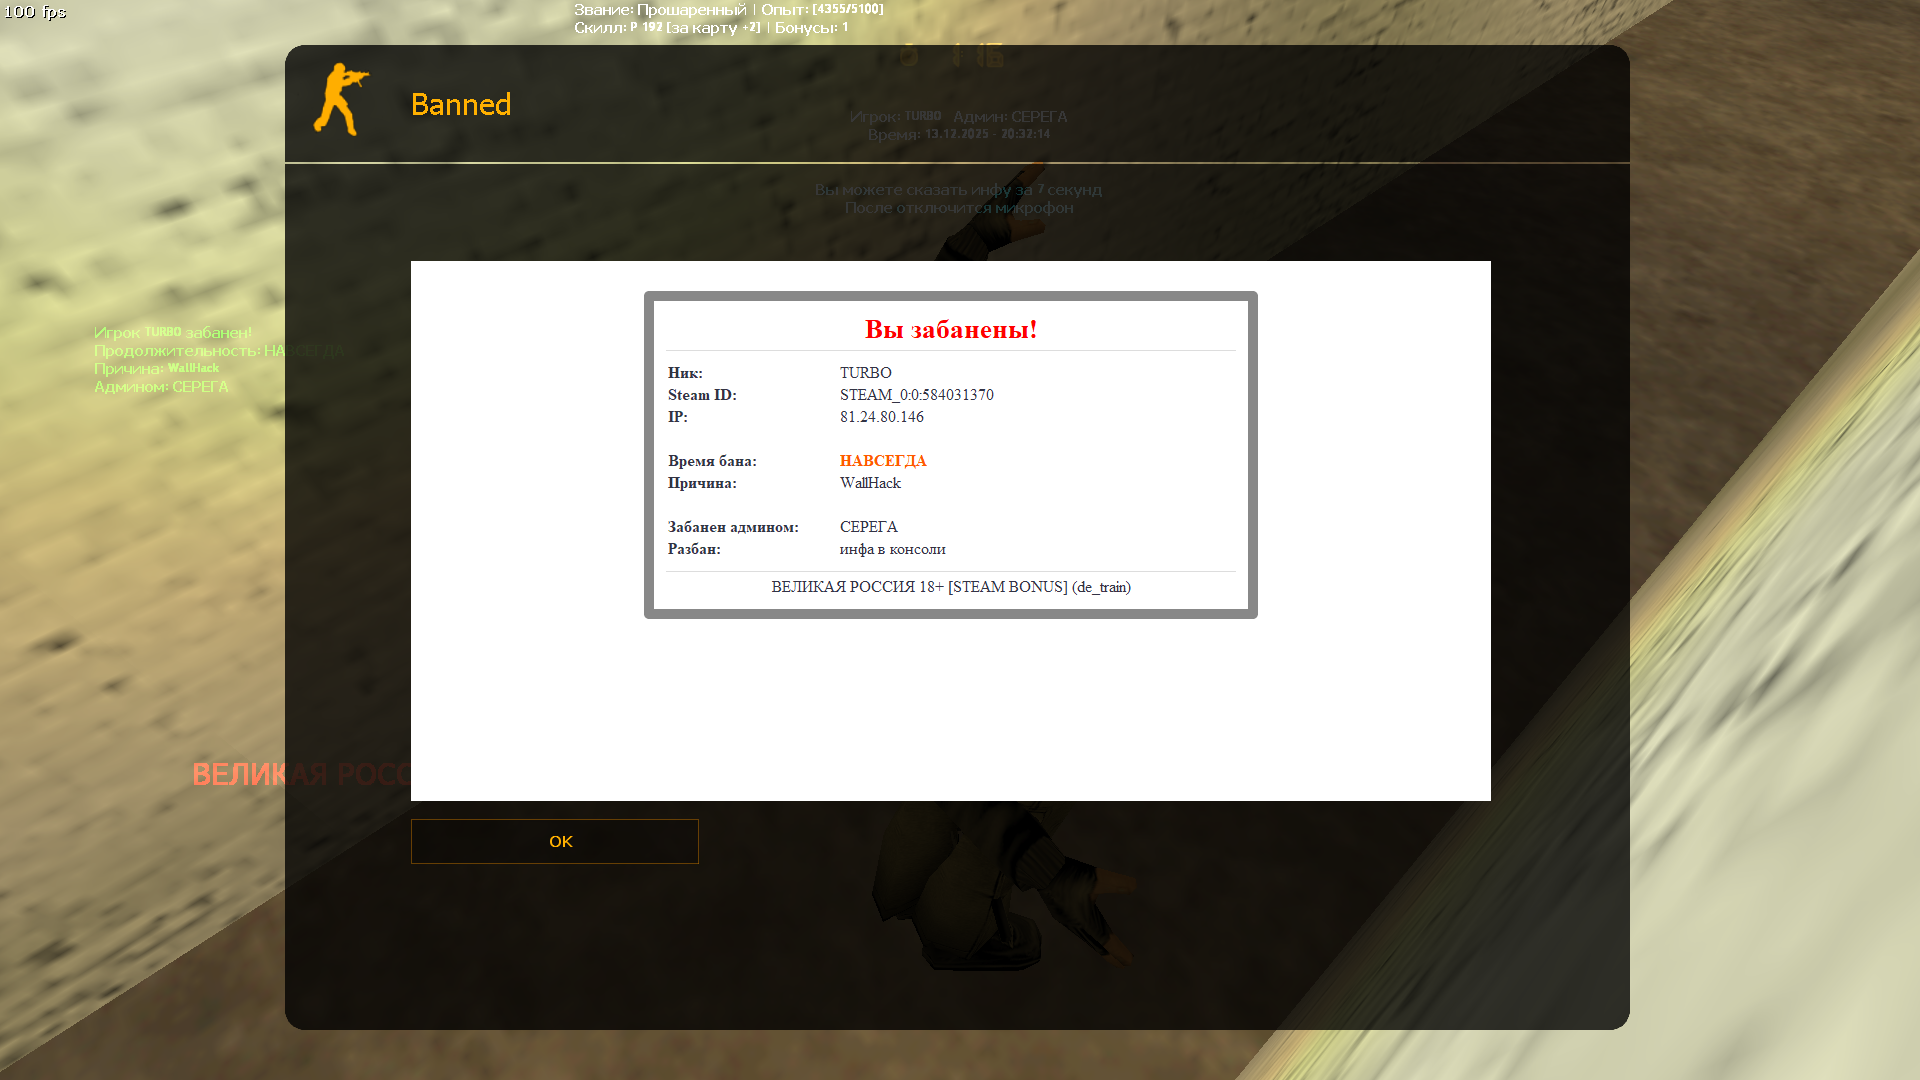
Task: Click the 'инфа в консоли' unban text
Action: [x=892, y=549]
